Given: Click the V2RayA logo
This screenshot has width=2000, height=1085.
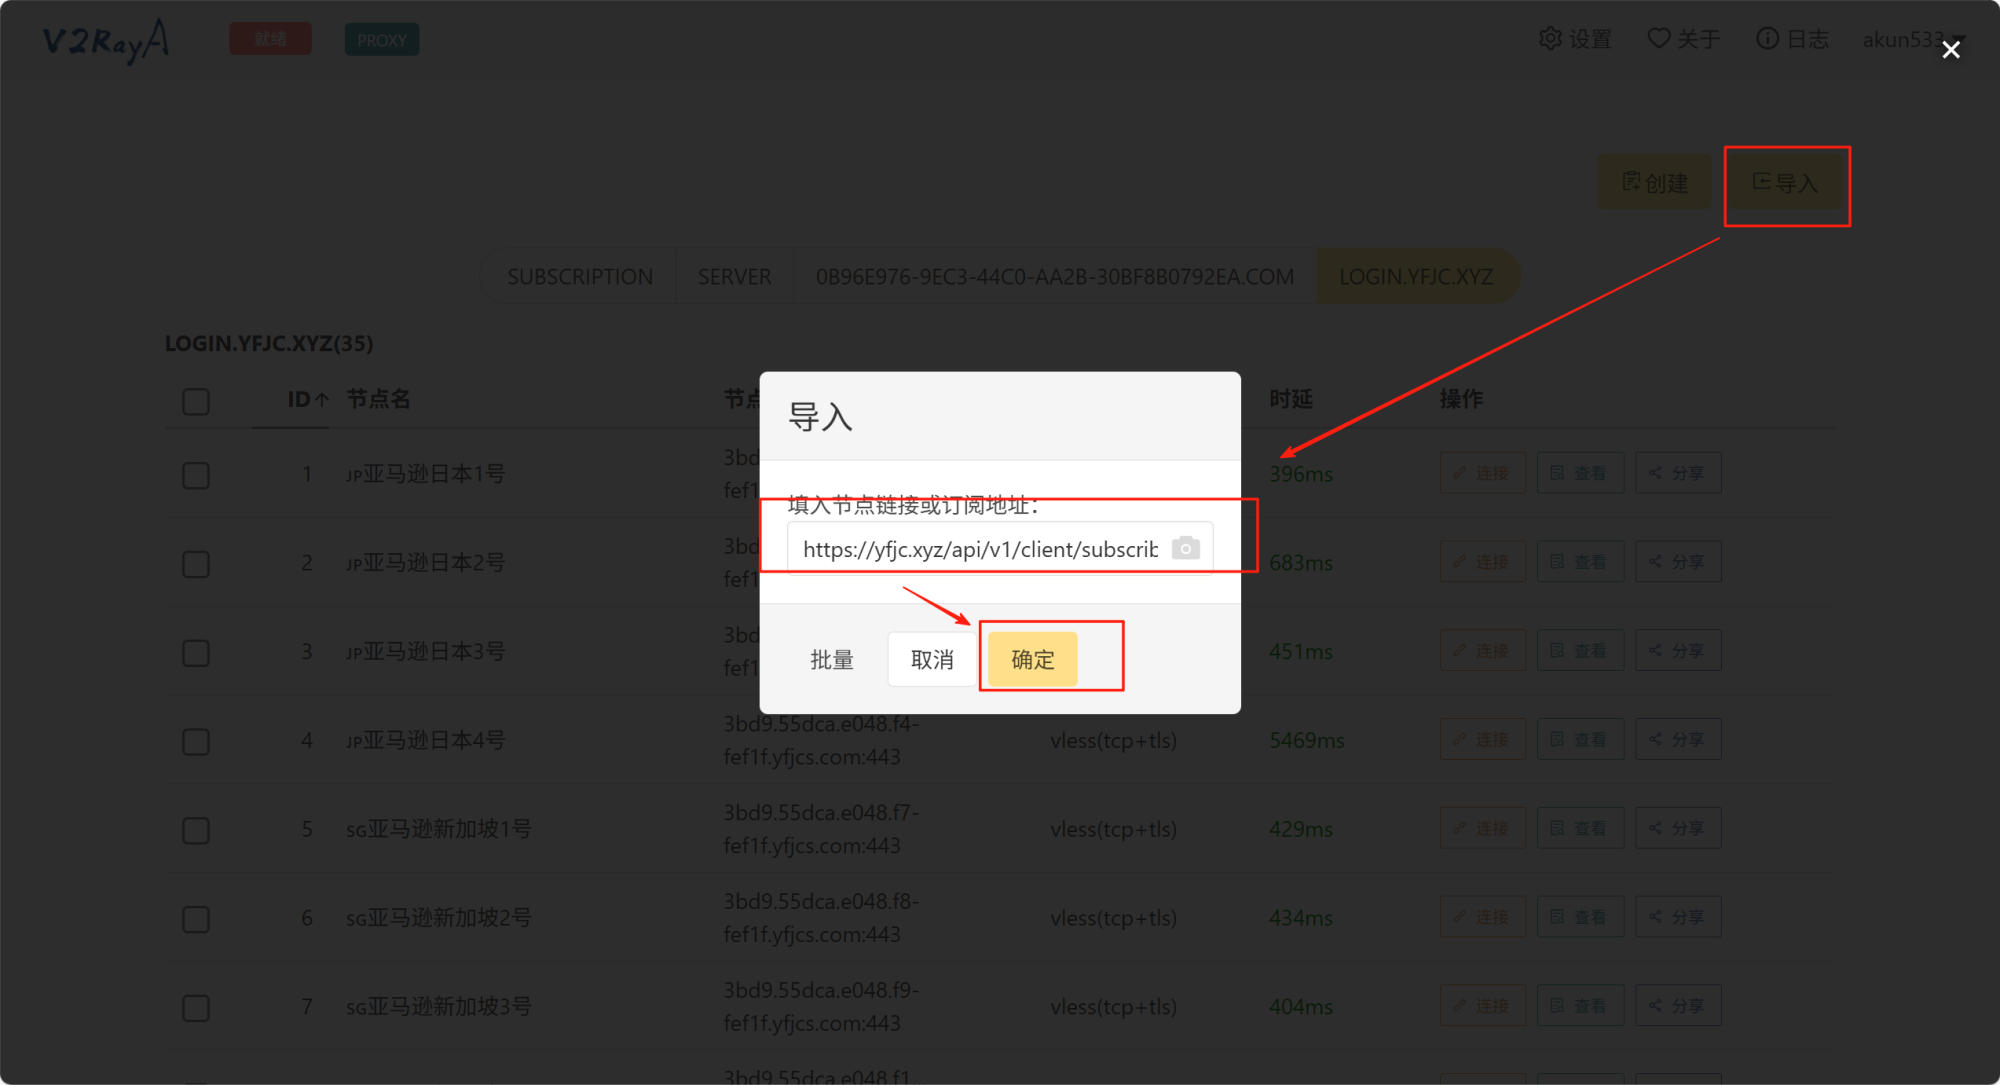Looking at the screenshot, I should click(106, 40).
